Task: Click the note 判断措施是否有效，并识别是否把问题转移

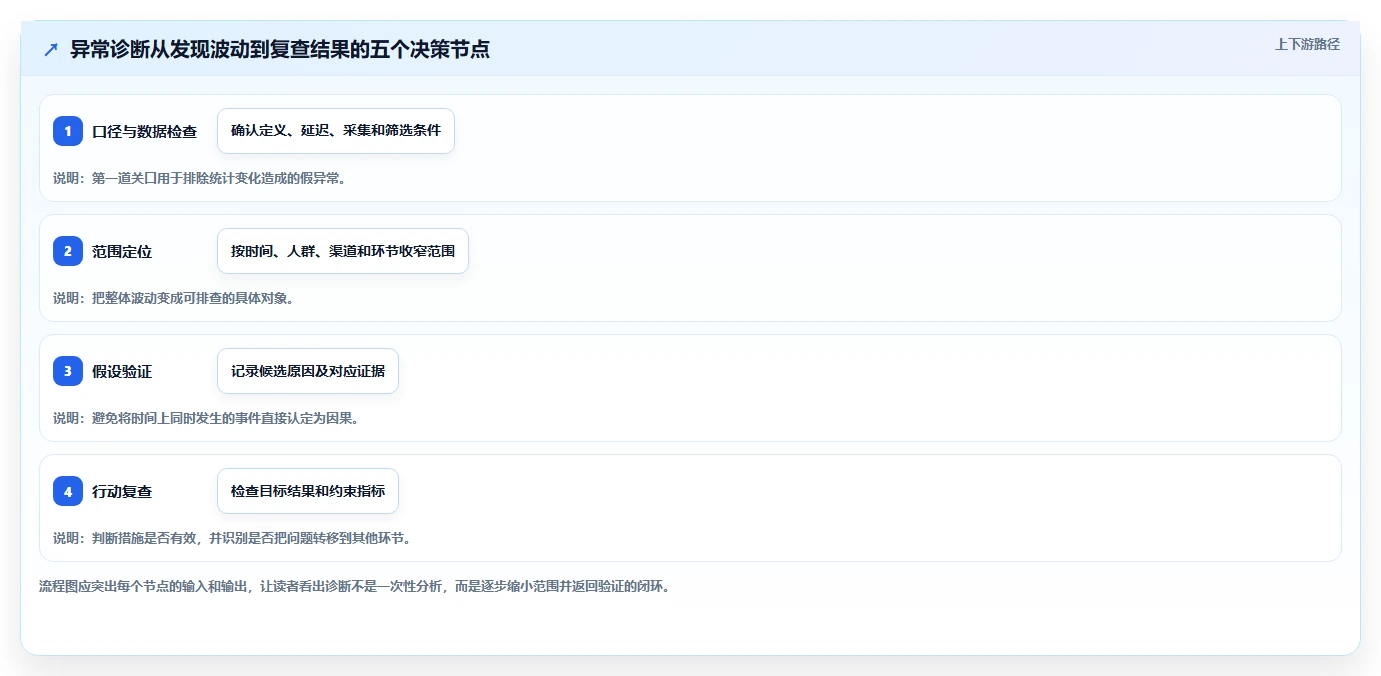Action: 232,538
